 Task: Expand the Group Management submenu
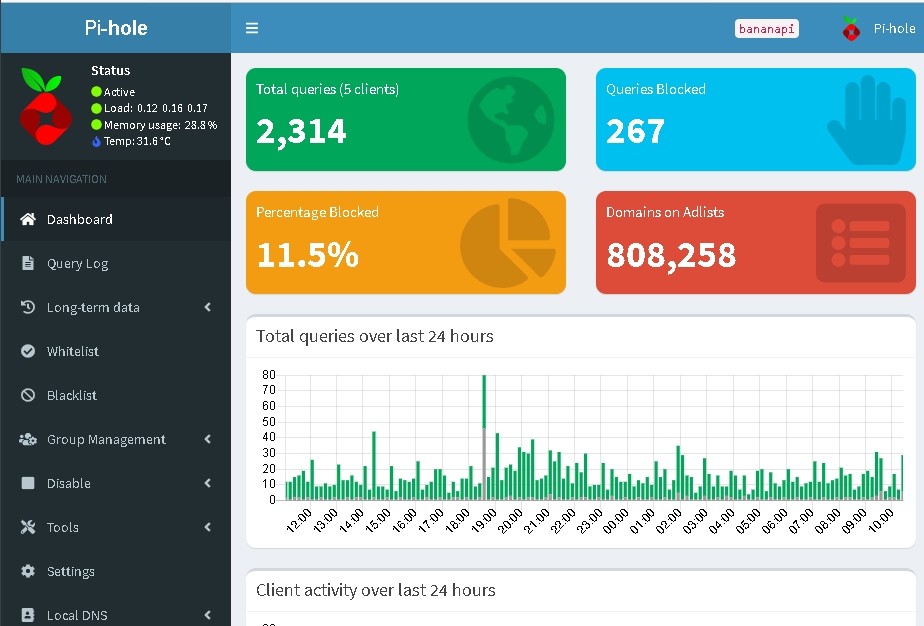tap(207, 439)
